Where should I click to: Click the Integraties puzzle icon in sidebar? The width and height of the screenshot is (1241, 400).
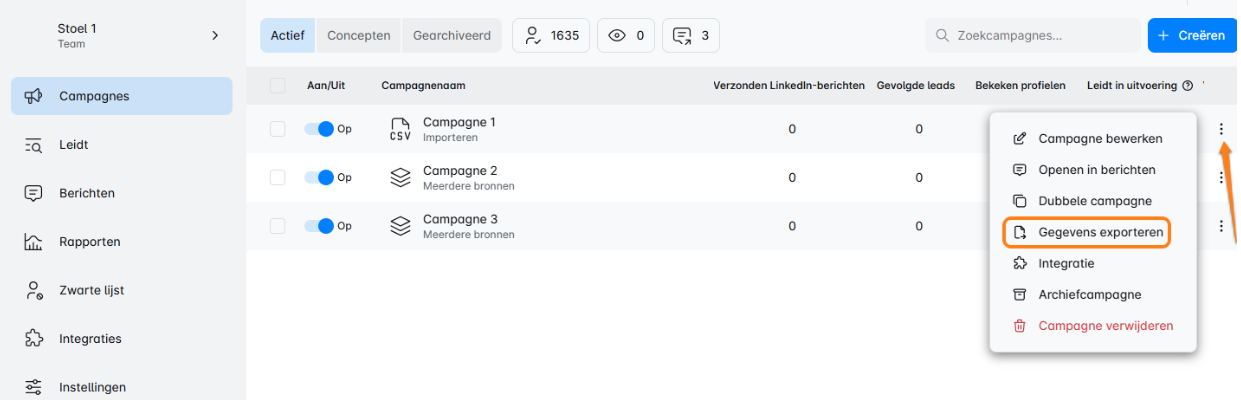(x=33, y=338)
